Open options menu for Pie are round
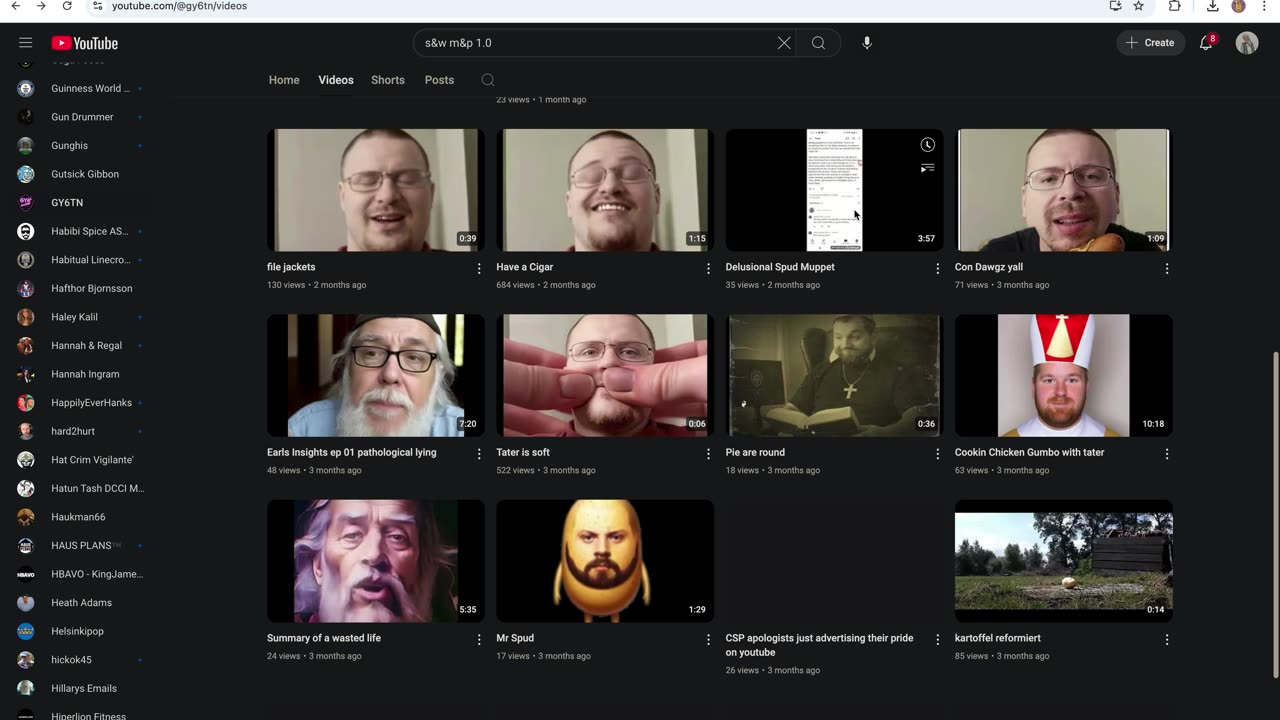Screen dimensions: 1280x720 [937, 454]
